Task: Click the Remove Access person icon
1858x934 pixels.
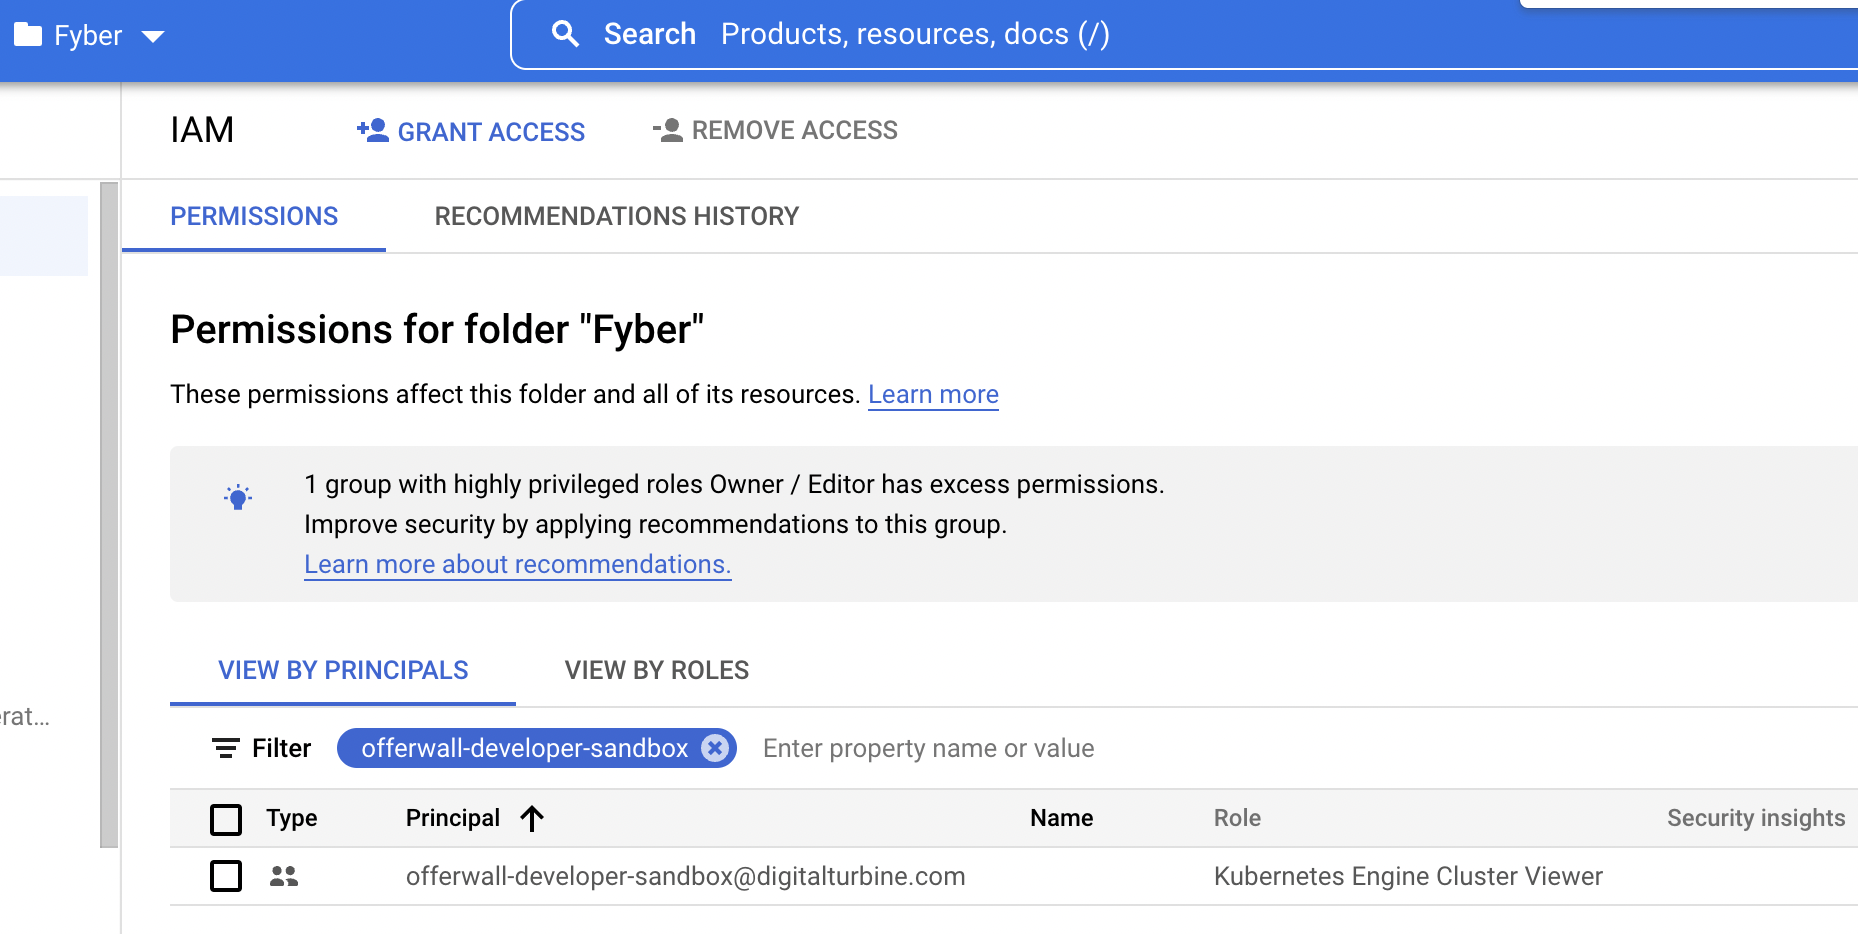Action: pyautogui.click(x=668, y=131)
